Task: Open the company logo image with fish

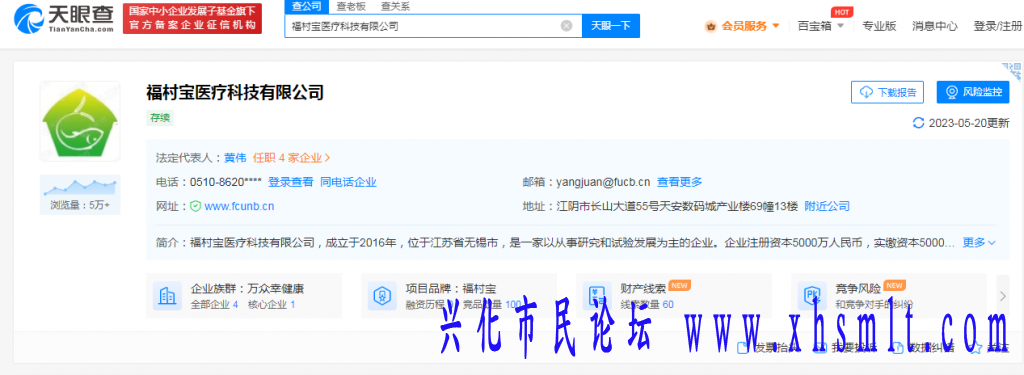Action: point(80,121)
